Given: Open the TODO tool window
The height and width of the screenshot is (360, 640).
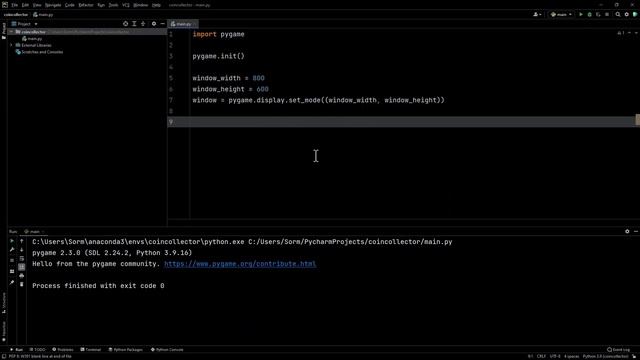Looking at the screenshot, I should click(37, 350).
